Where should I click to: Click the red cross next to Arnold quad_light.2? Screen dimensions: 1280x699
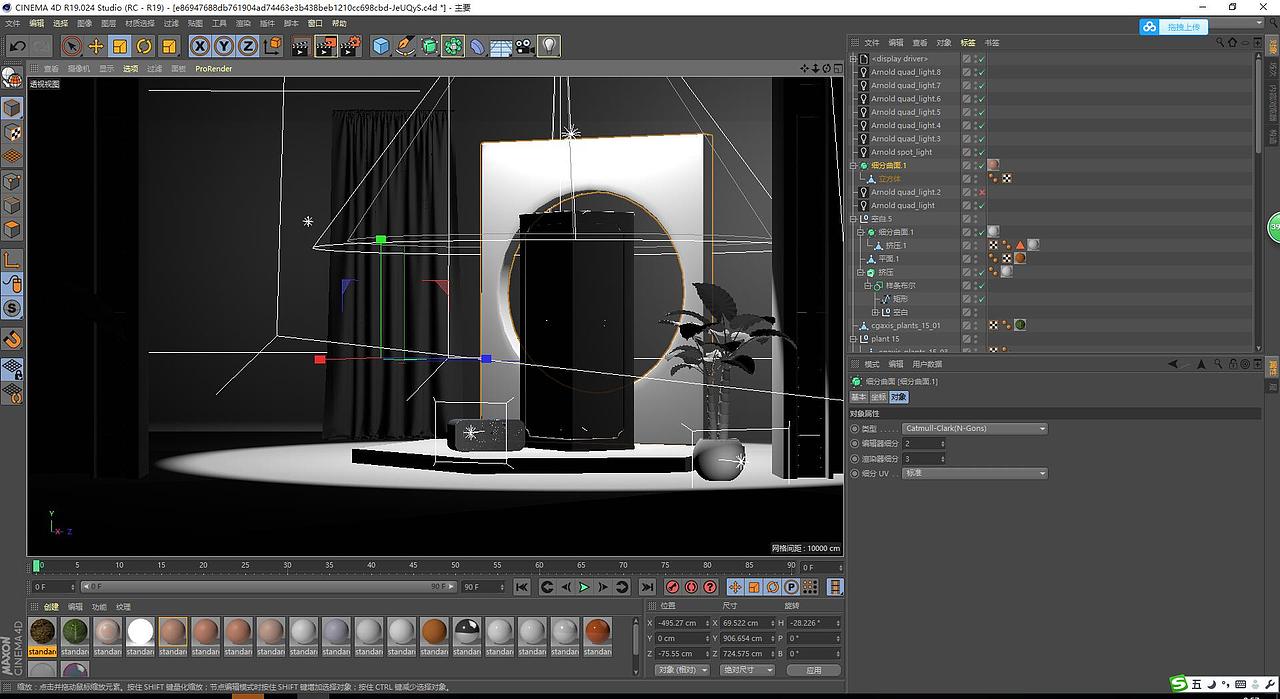pos(980,192)
